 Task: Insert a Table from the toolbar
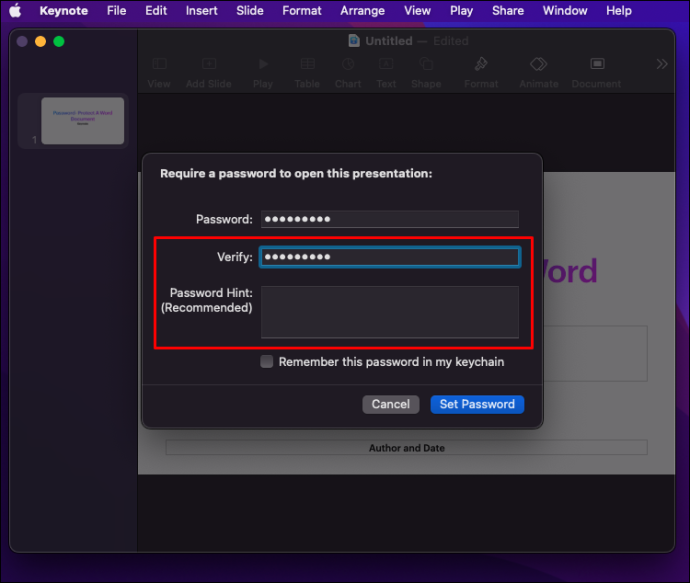pyautogui.click(x=308, y=64)
